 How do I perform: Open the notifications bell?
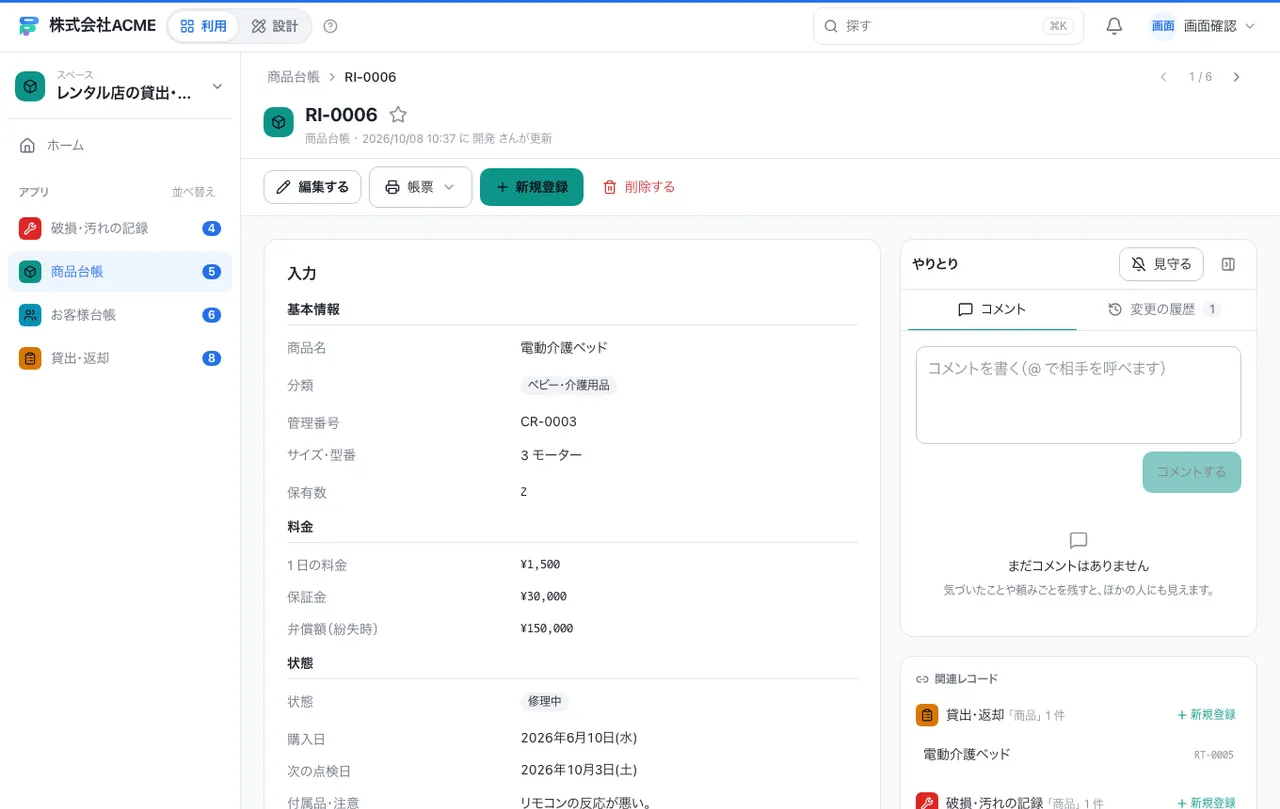pyautogui.click(x=1114, y=26)
